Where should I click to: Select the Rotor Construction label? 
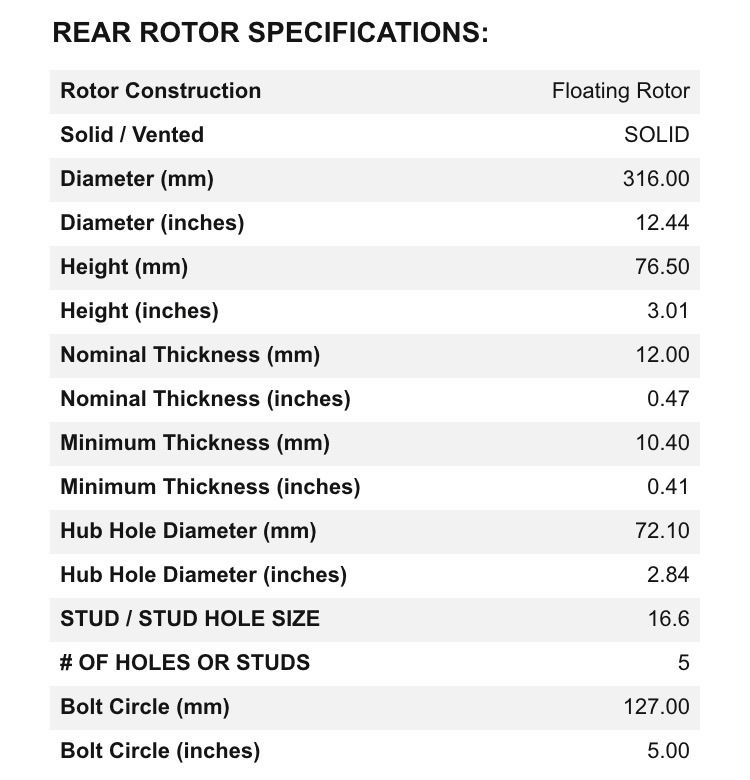(x=161, y=91)
